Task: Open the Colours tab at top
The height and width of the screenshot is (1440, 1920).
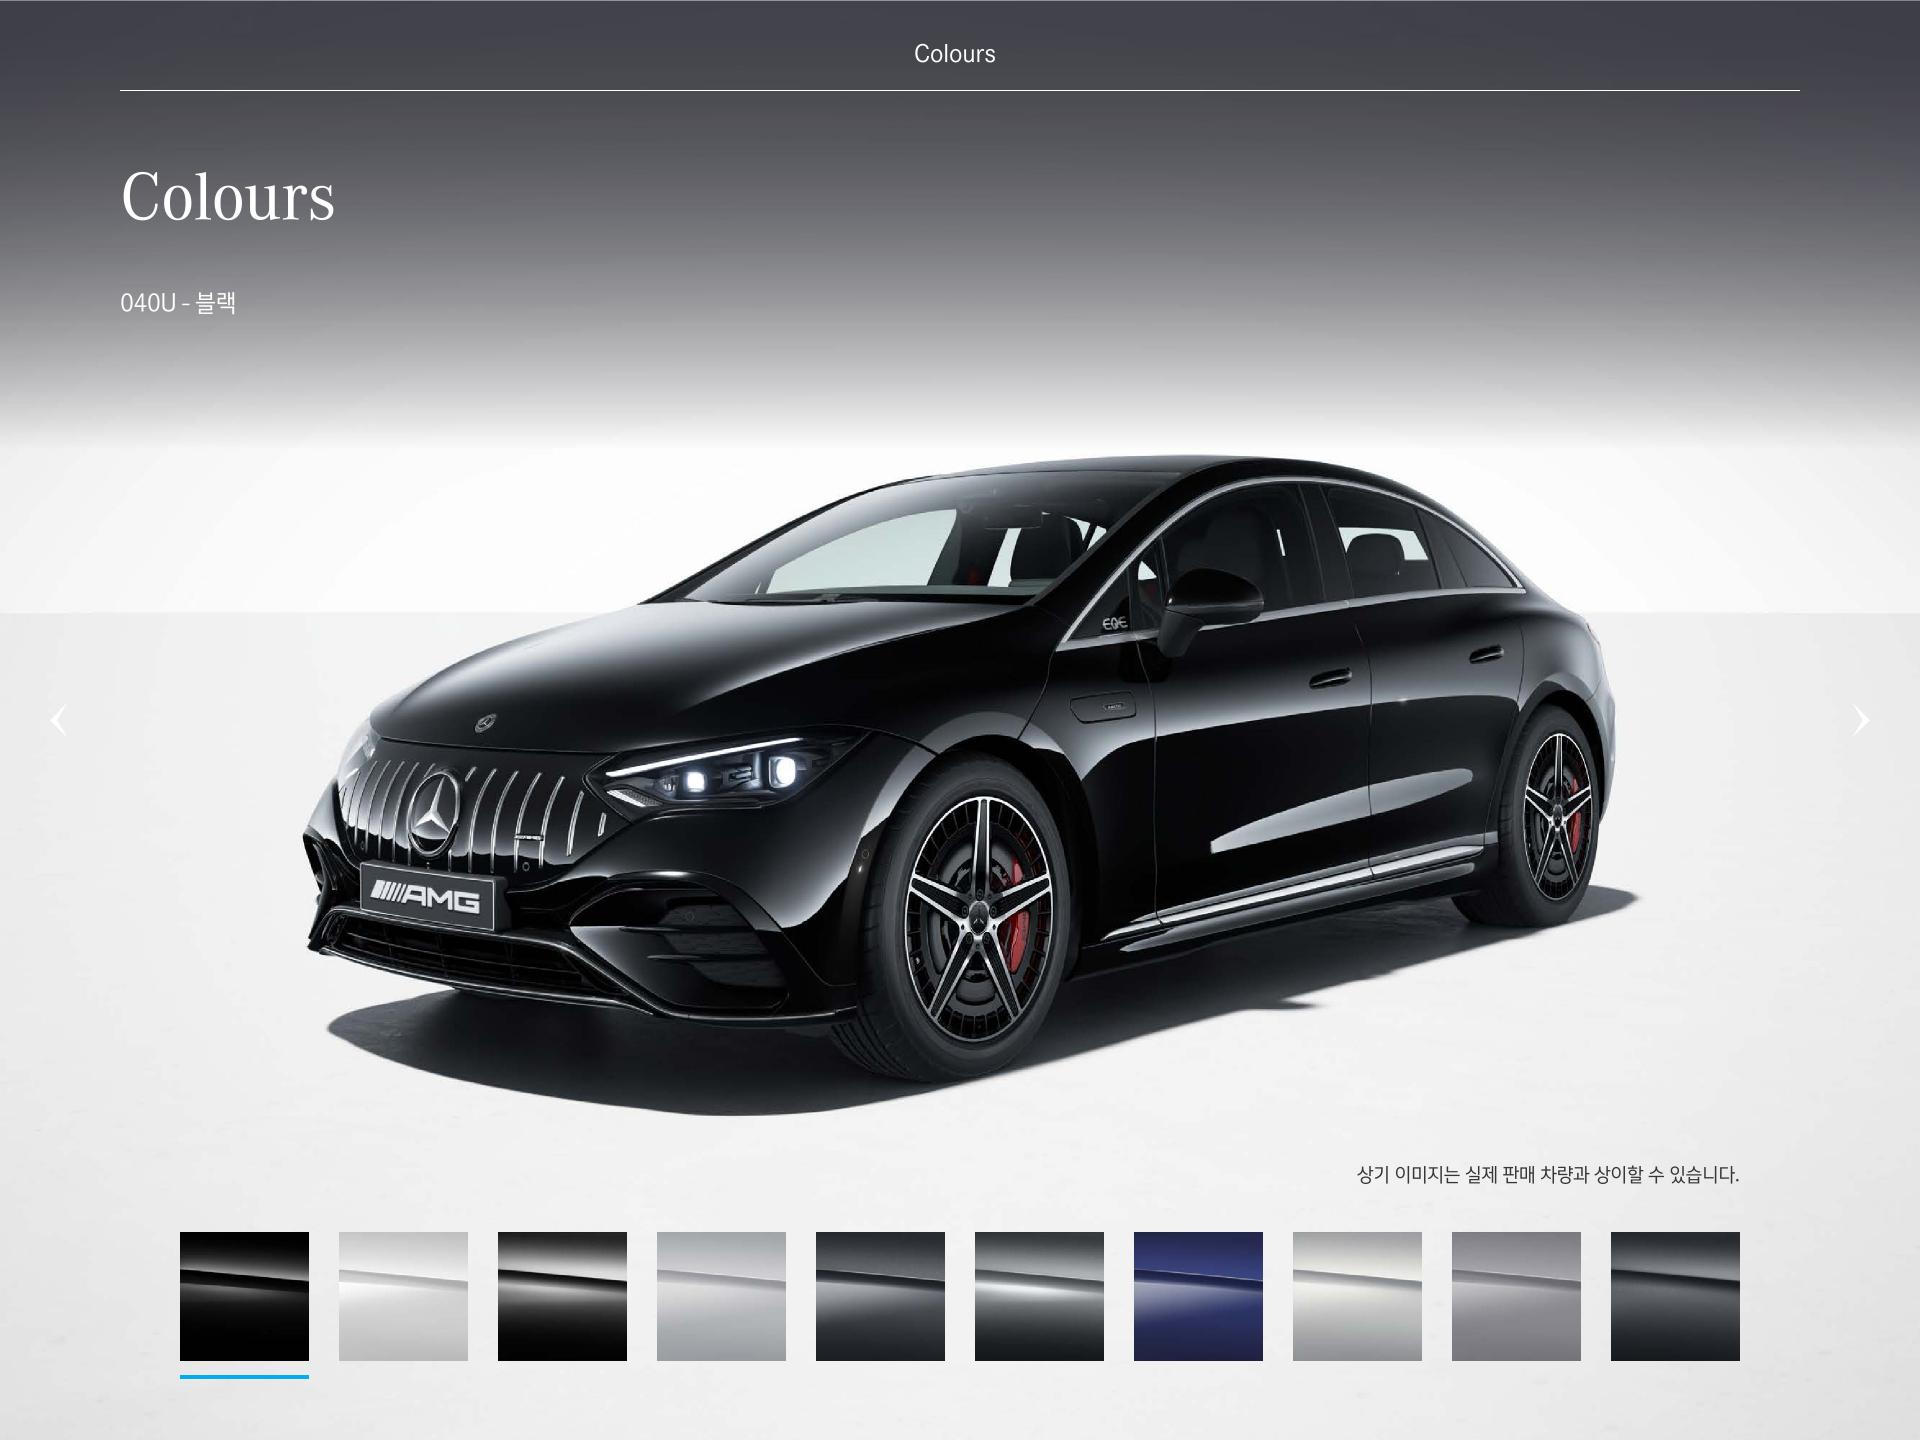Action: point(955,54)
